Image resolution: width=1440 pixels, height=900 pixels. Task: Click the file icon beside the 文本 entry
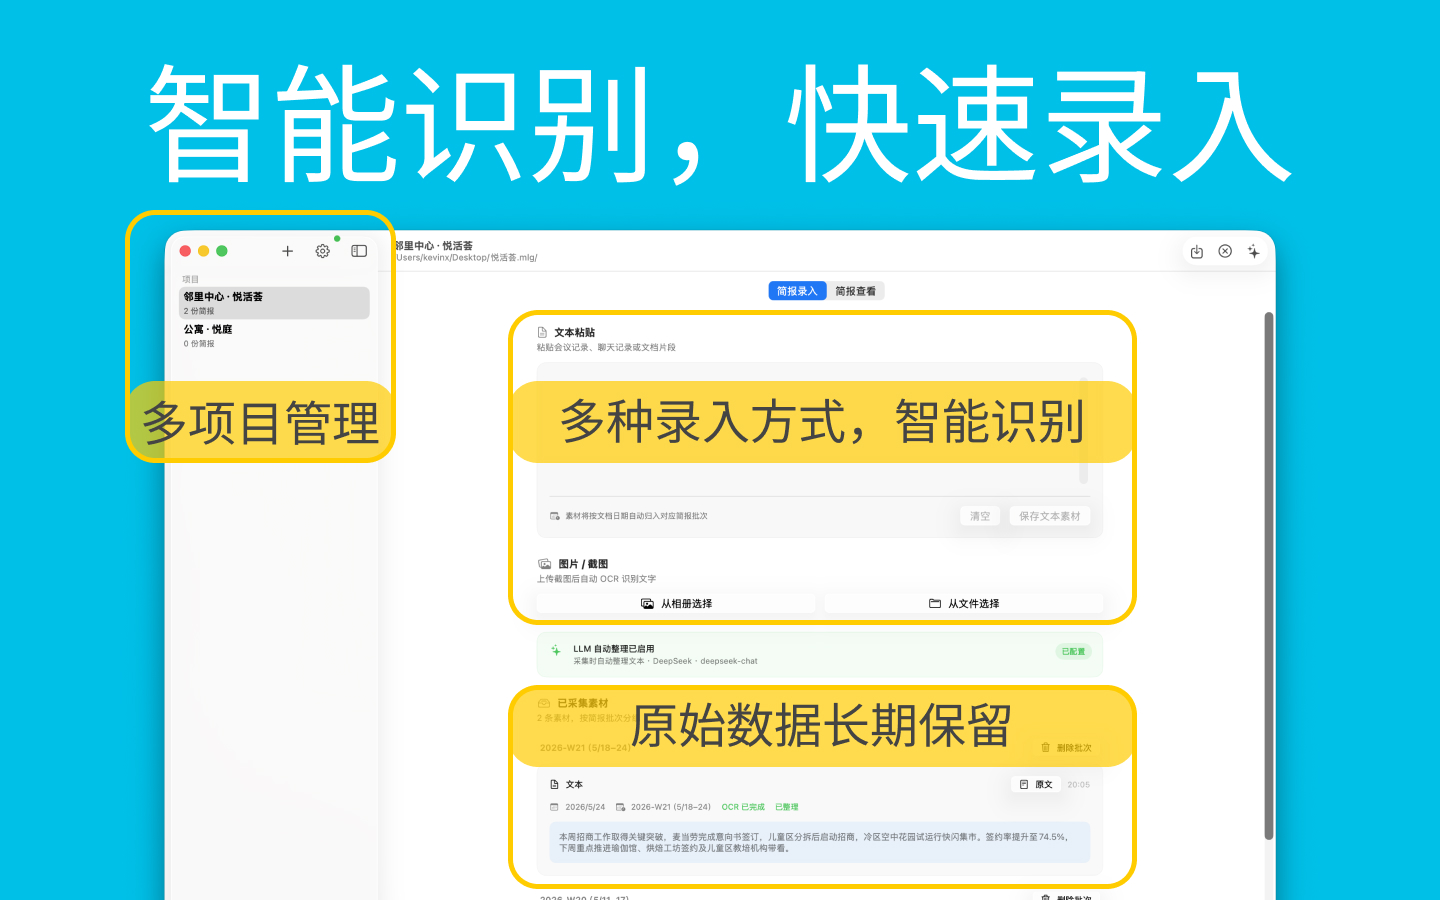(554, 784)
